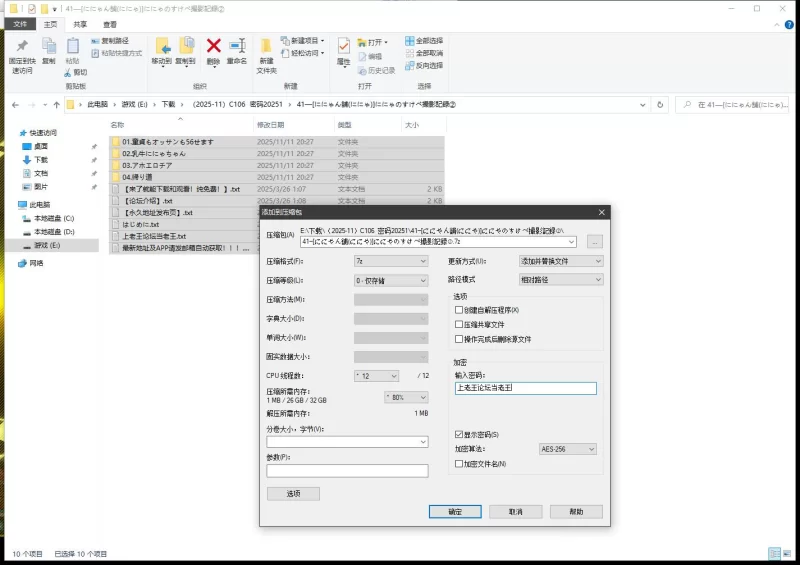The image size is (800, 565).
Task: Open the archive format (压缩格式) dropdown
Action: click(390, 261)
